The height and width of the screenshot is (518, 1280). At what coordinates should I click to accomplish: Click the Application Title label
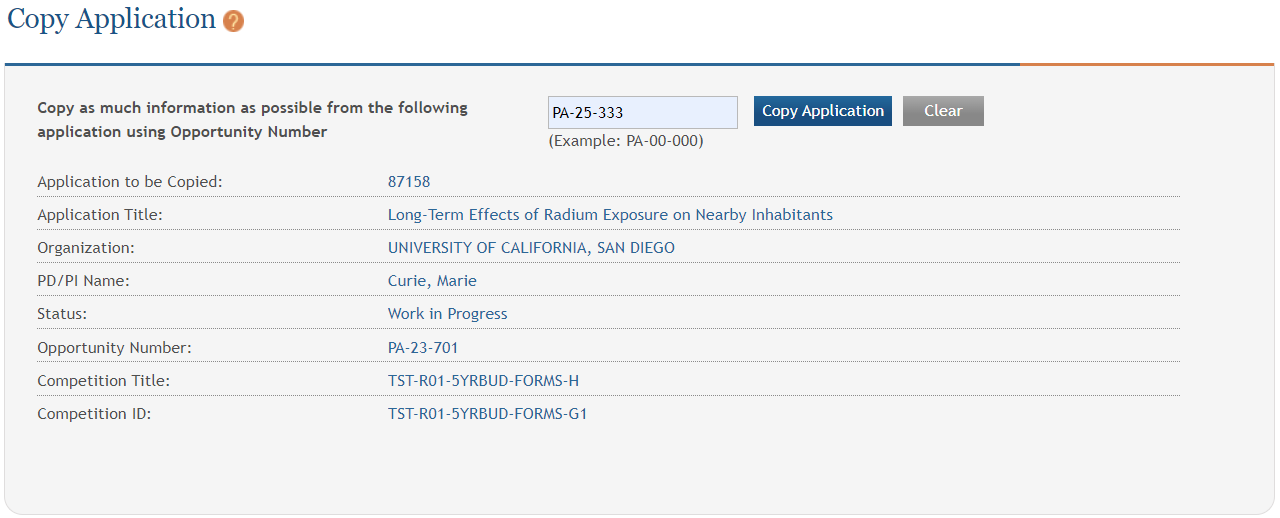coord(100,215)
